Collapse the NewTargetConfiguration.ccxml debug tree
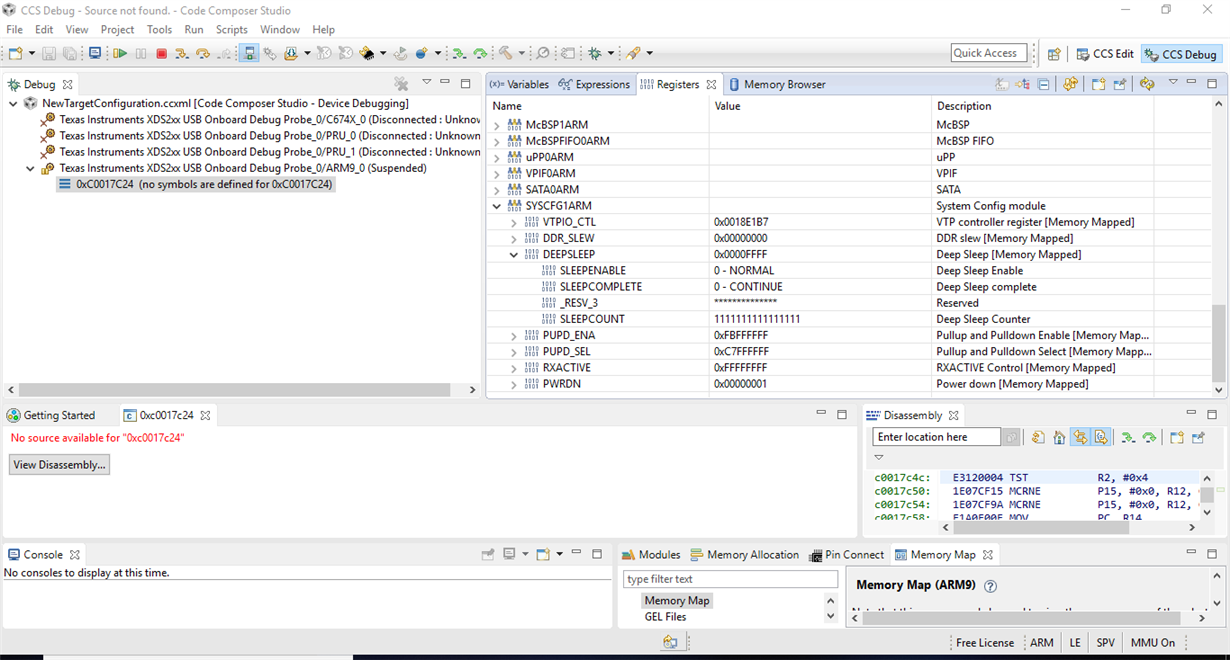The image size is (1230, 660). (13, 103)
